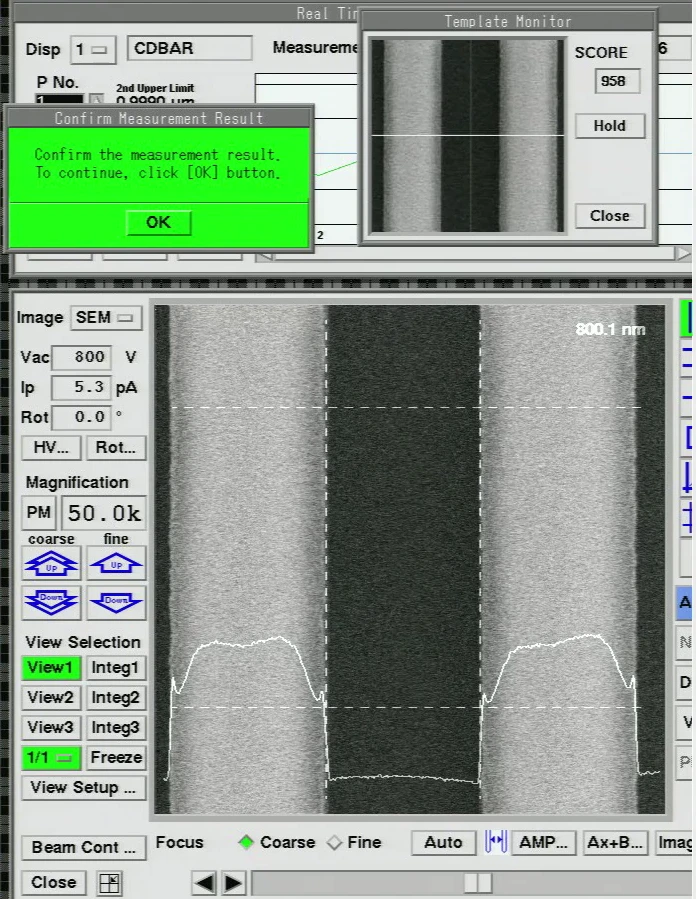
Task: Toggle the Integ1 view button
Action: [116, 667]
